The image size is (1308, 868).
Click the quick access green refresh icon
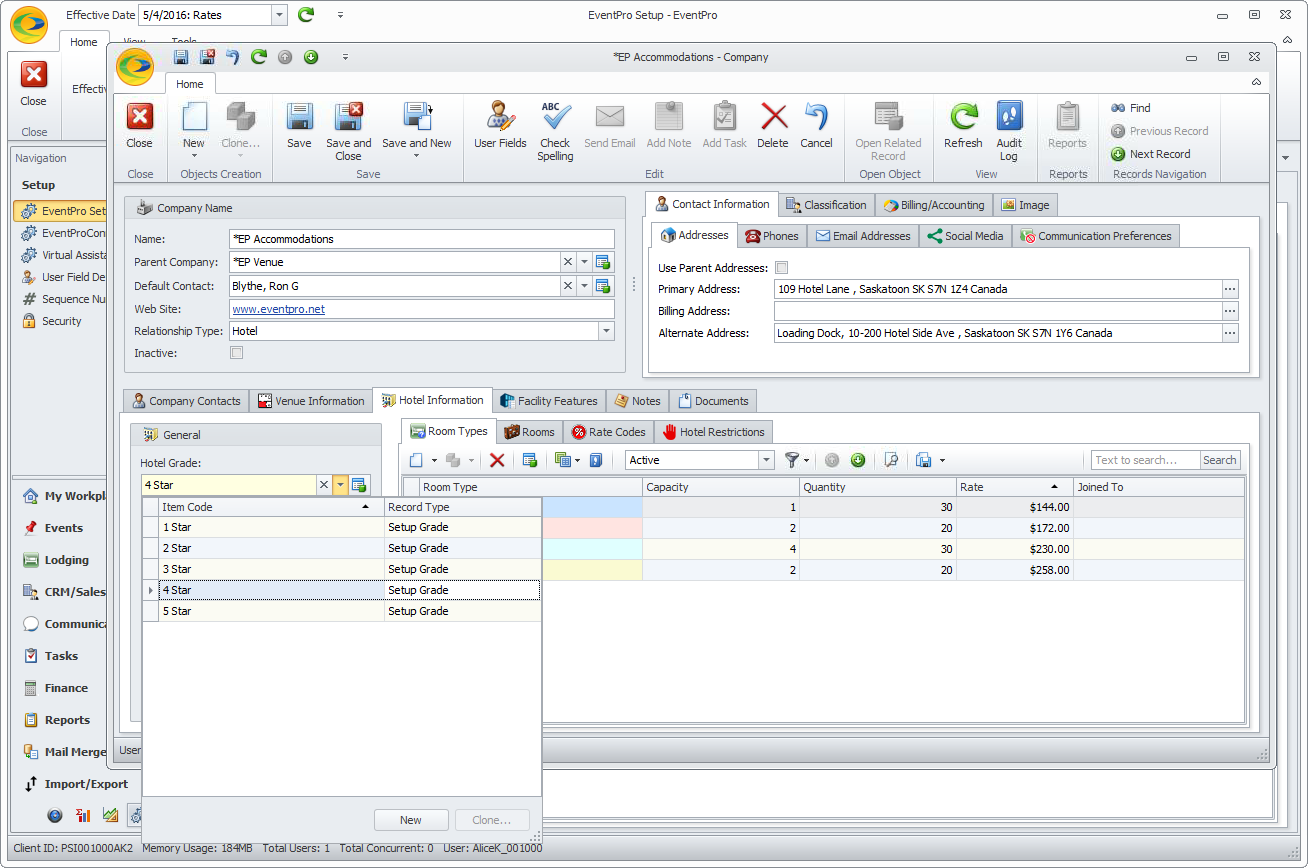[259, 57]
